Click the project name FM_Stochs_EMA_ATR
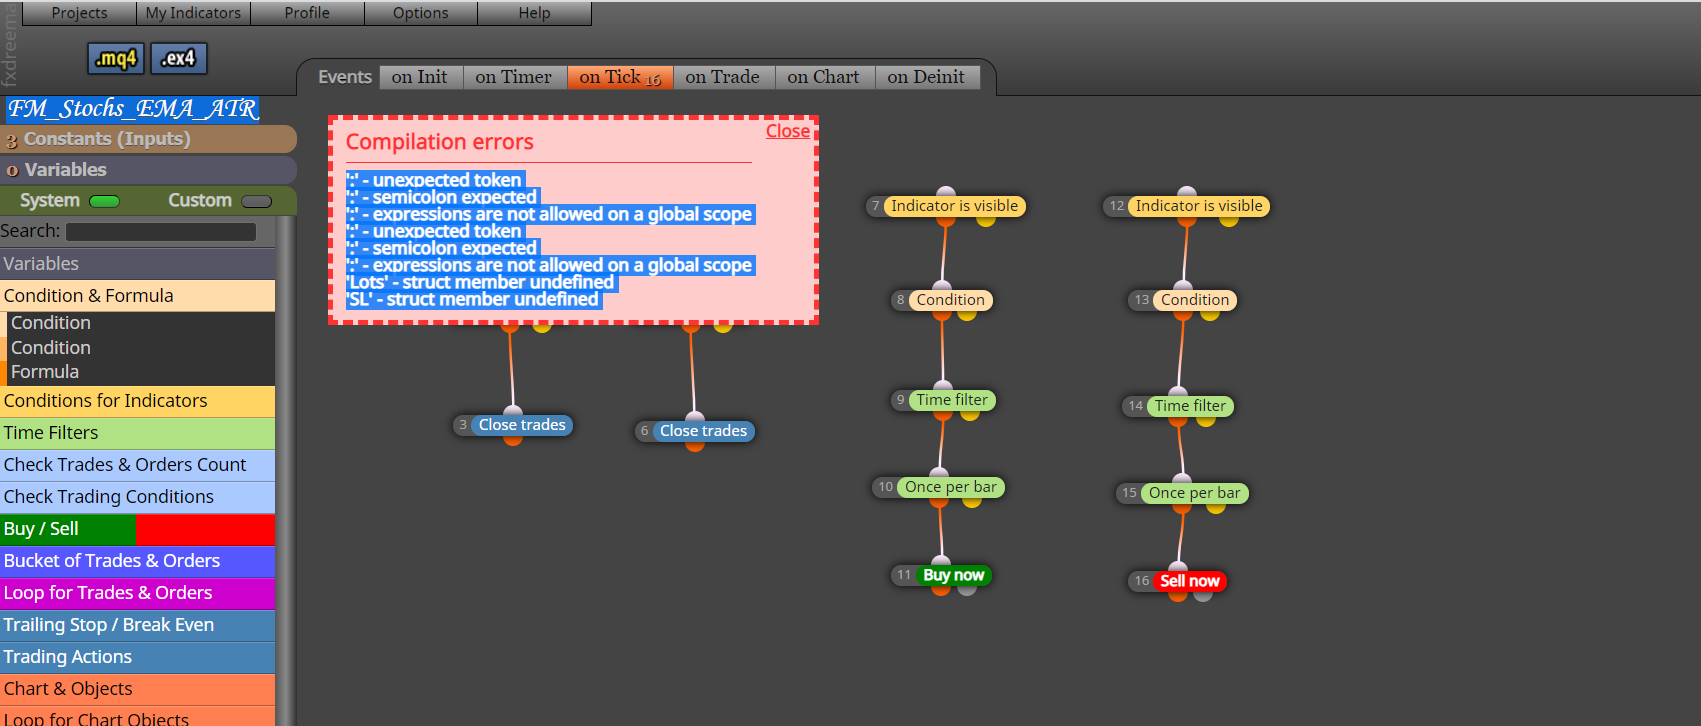1701x726 pixels. (133, 109)
